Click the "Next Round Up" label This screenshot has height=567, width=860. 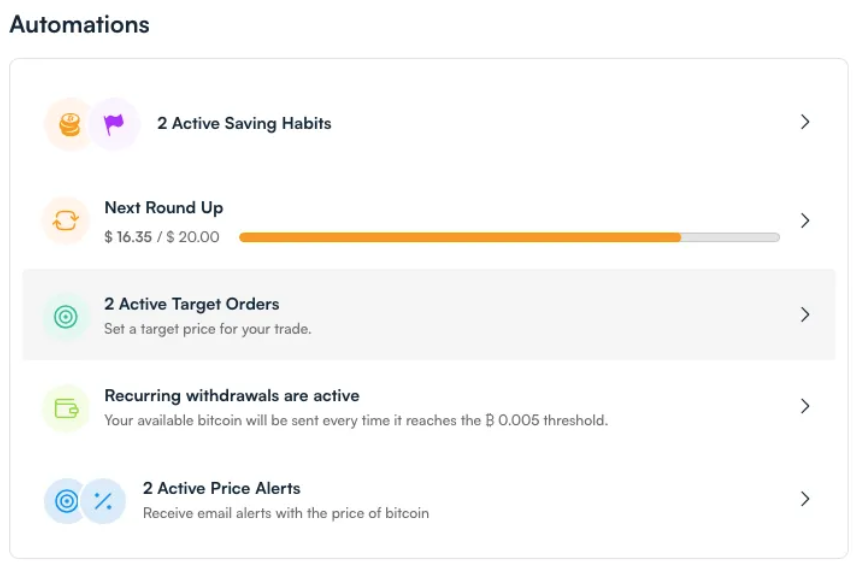click(164, 208)
